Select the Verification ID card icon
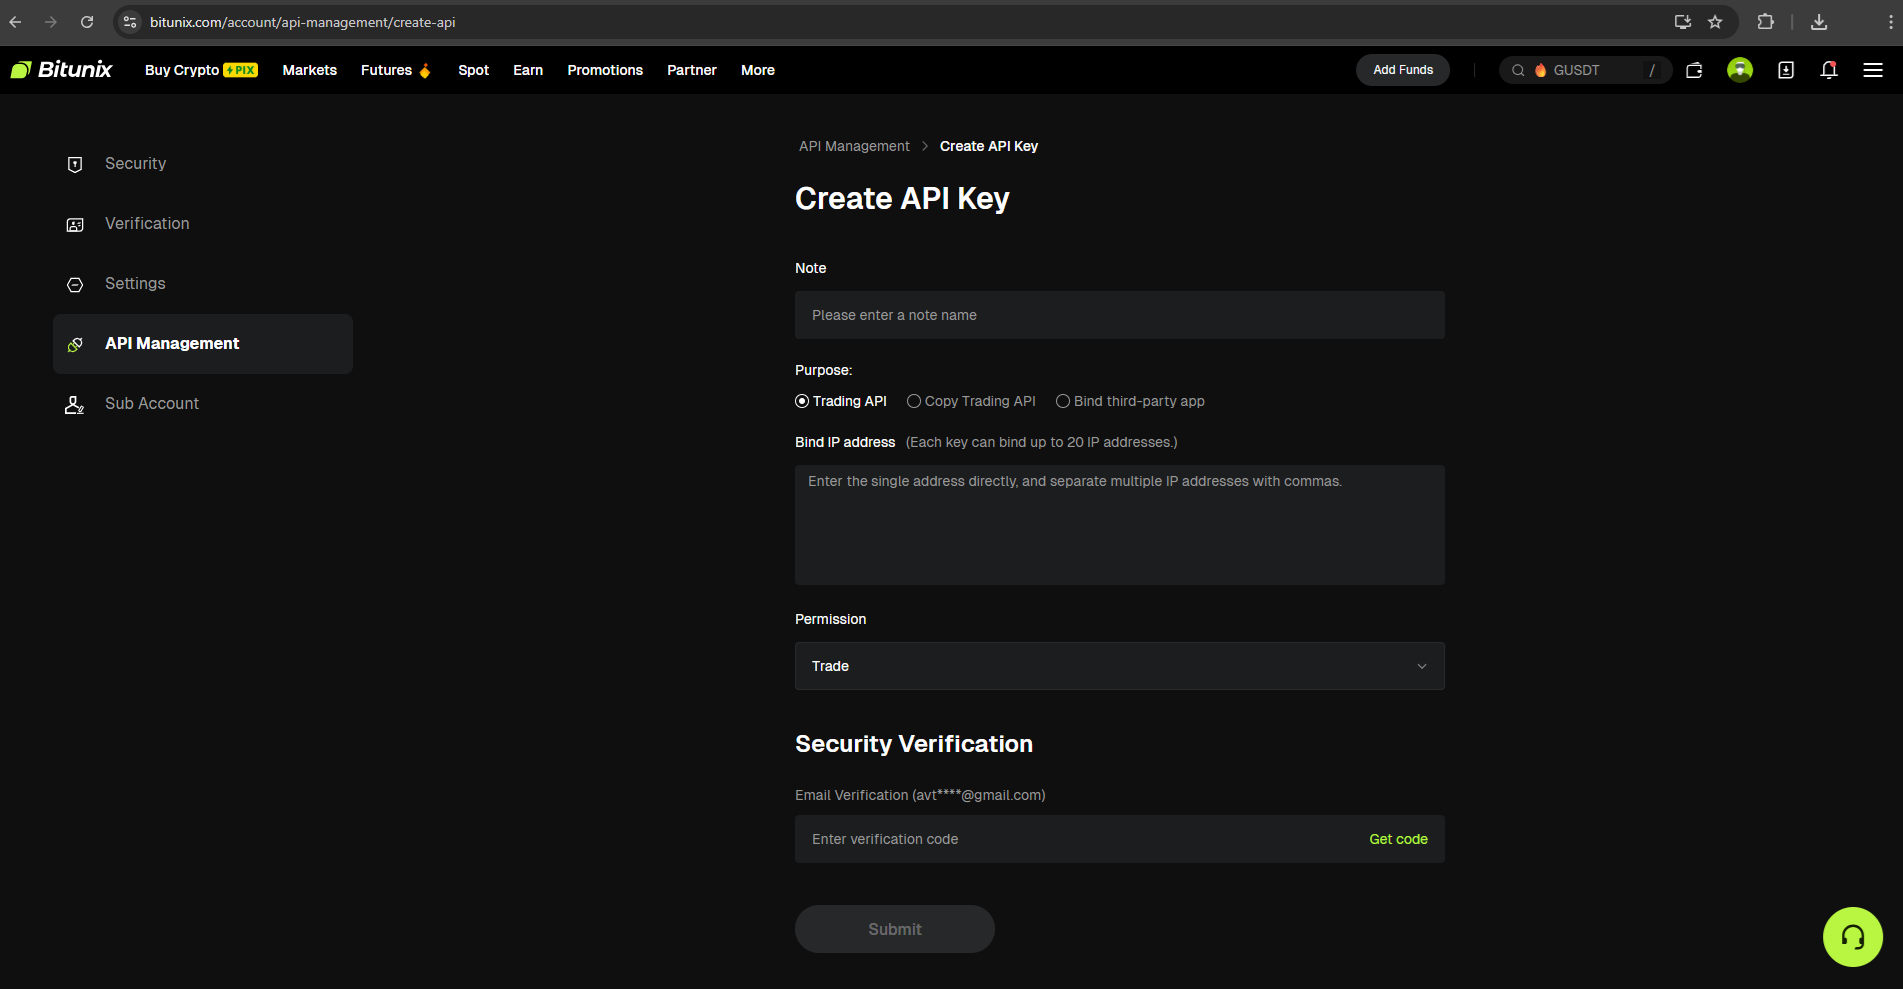The height and width of the screenshot is (989, 1903). [74, 224]
